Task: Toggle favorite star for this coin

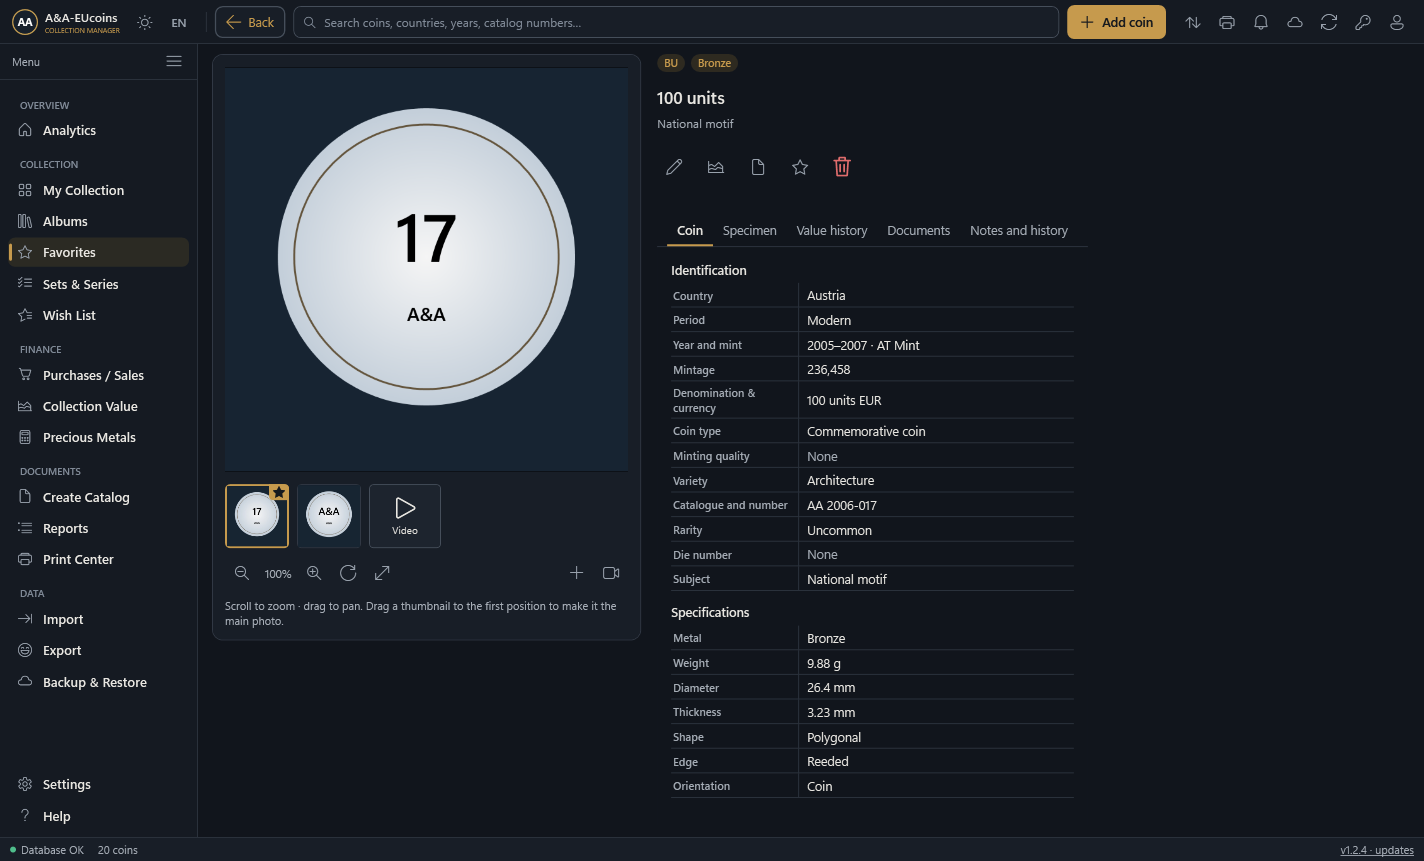Action: click(800, 167)
